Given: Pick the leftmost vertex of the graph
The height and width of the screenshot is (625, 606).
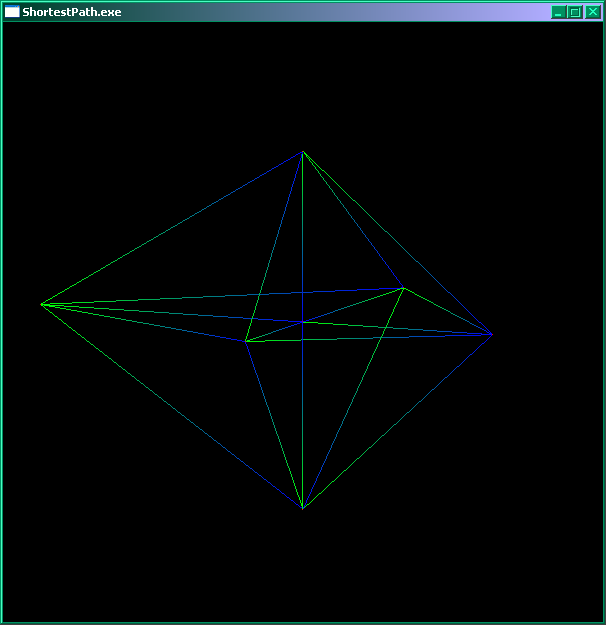Looking at the screenshot, I should (x=41, y=304).
